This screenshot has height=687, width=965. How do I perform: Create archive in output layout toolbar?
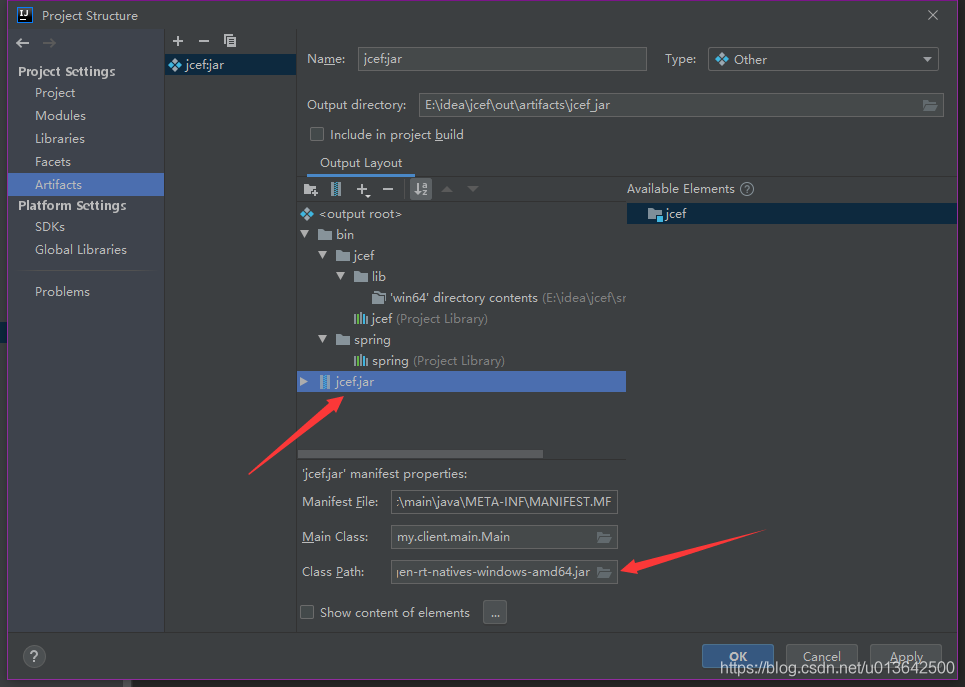pos(336,189)
